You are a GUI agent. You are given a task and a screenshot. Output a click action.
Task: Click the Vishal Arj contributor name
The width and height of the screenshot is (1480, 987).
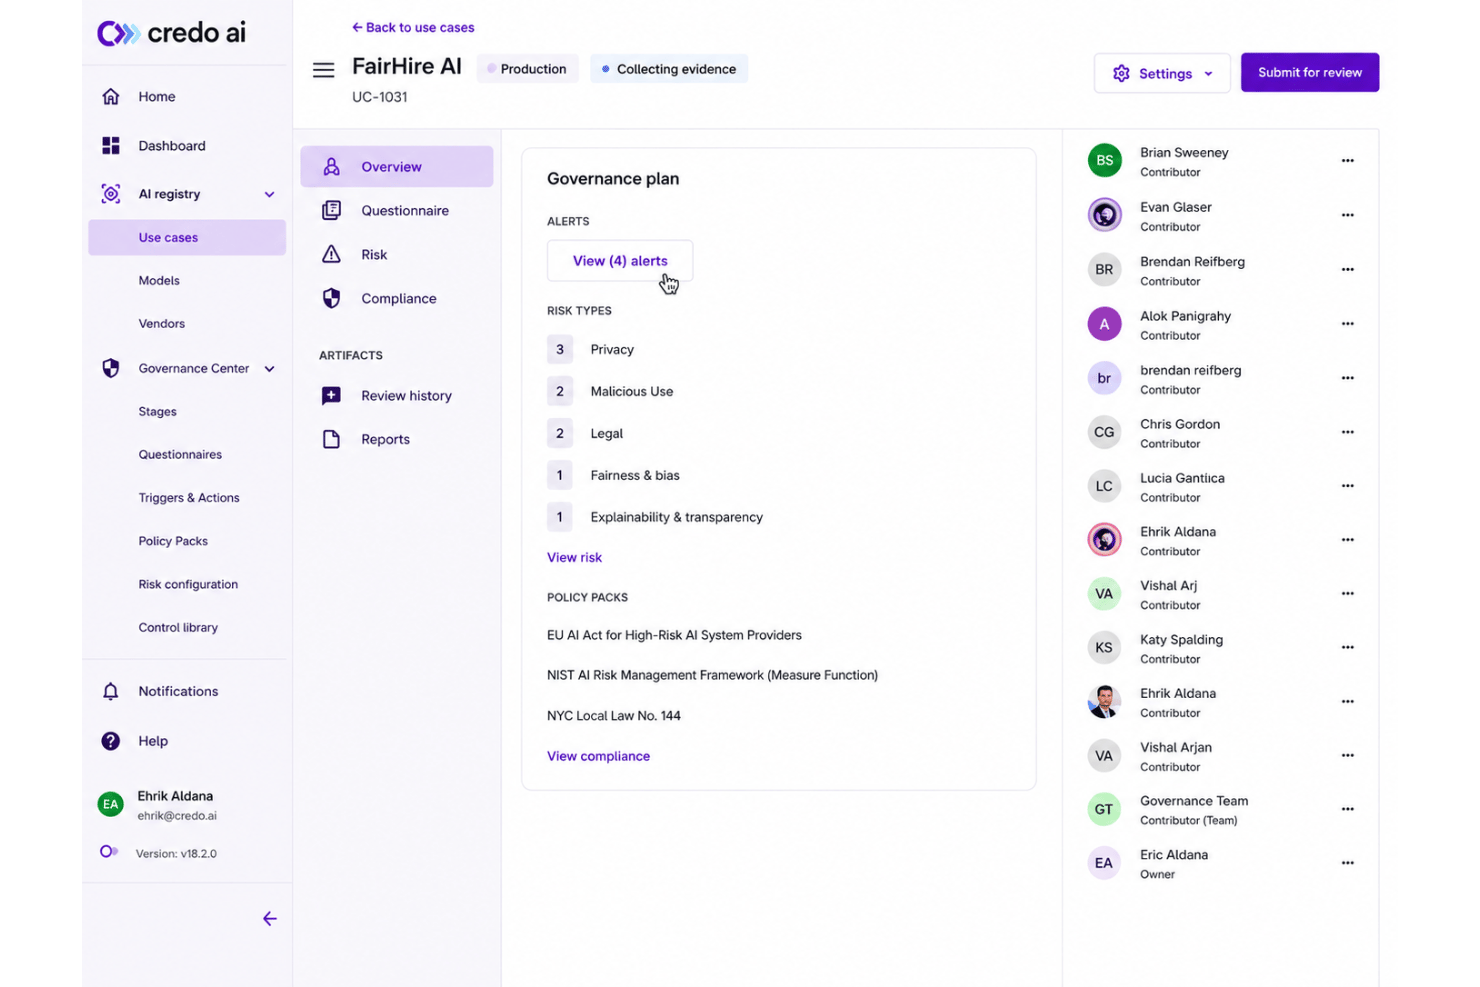(1168, 586)
